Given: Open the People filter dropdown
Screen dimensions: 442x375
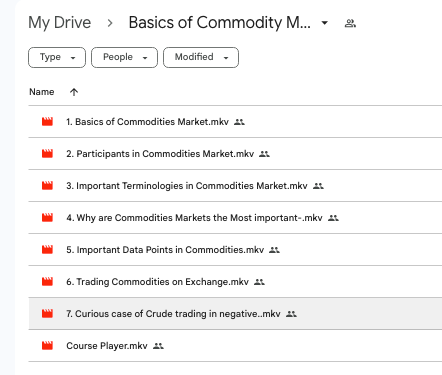Looking at the screenshot, I should pos(124,57).
